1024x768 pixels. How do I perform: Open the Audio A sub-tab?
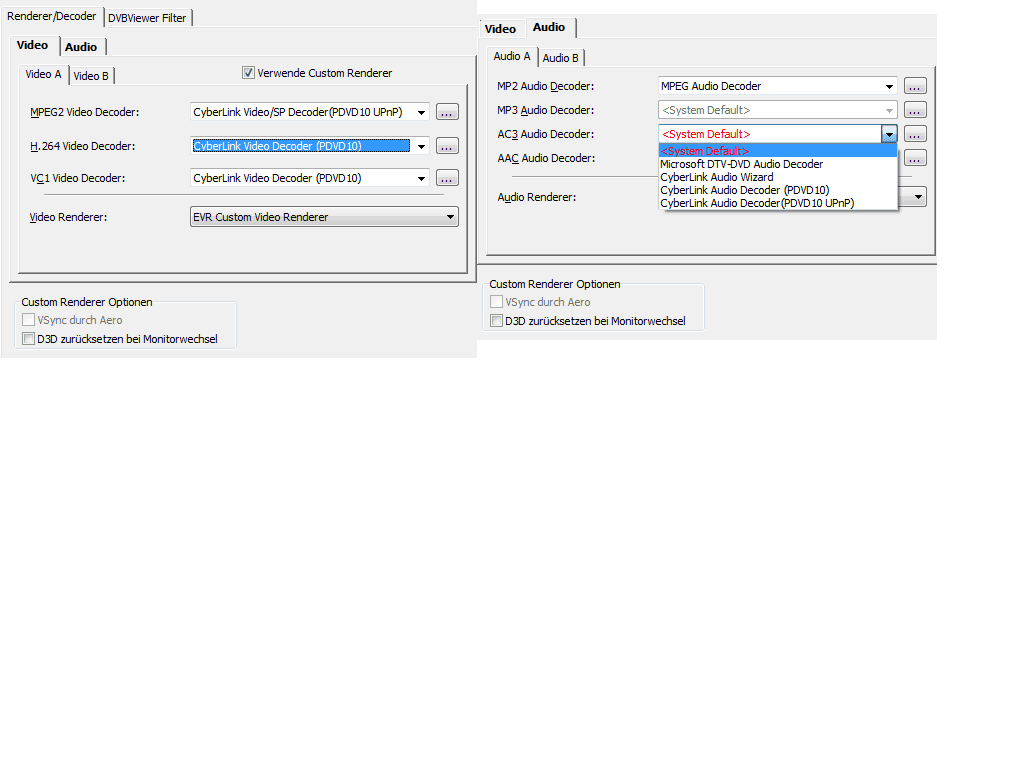(511, 56)
